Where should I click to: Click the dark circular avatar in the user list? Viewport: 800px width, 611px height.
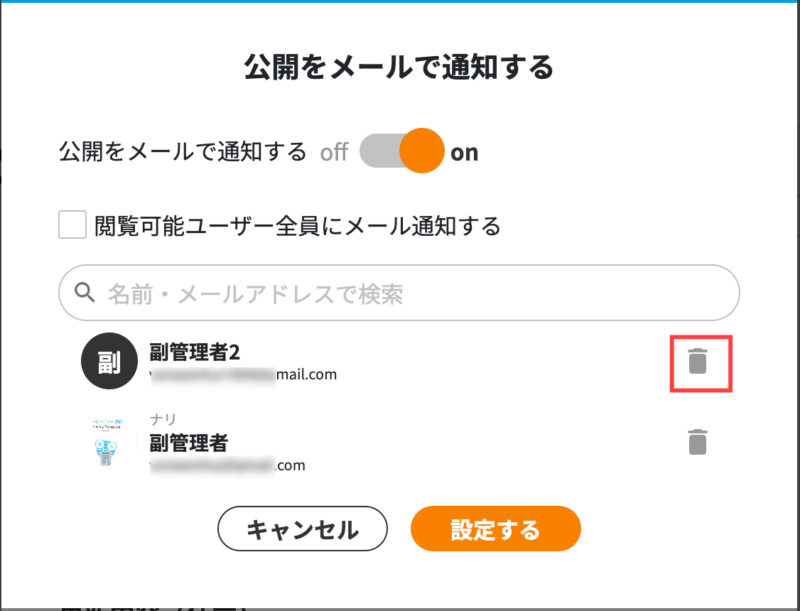(109, 361)
